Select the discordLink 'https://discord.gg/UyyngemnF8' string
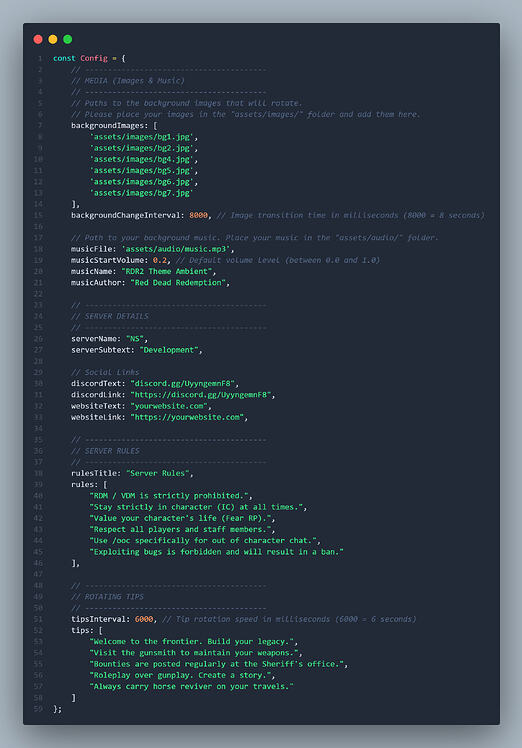This screenshot has height=748, width=522. coord(200,395)
